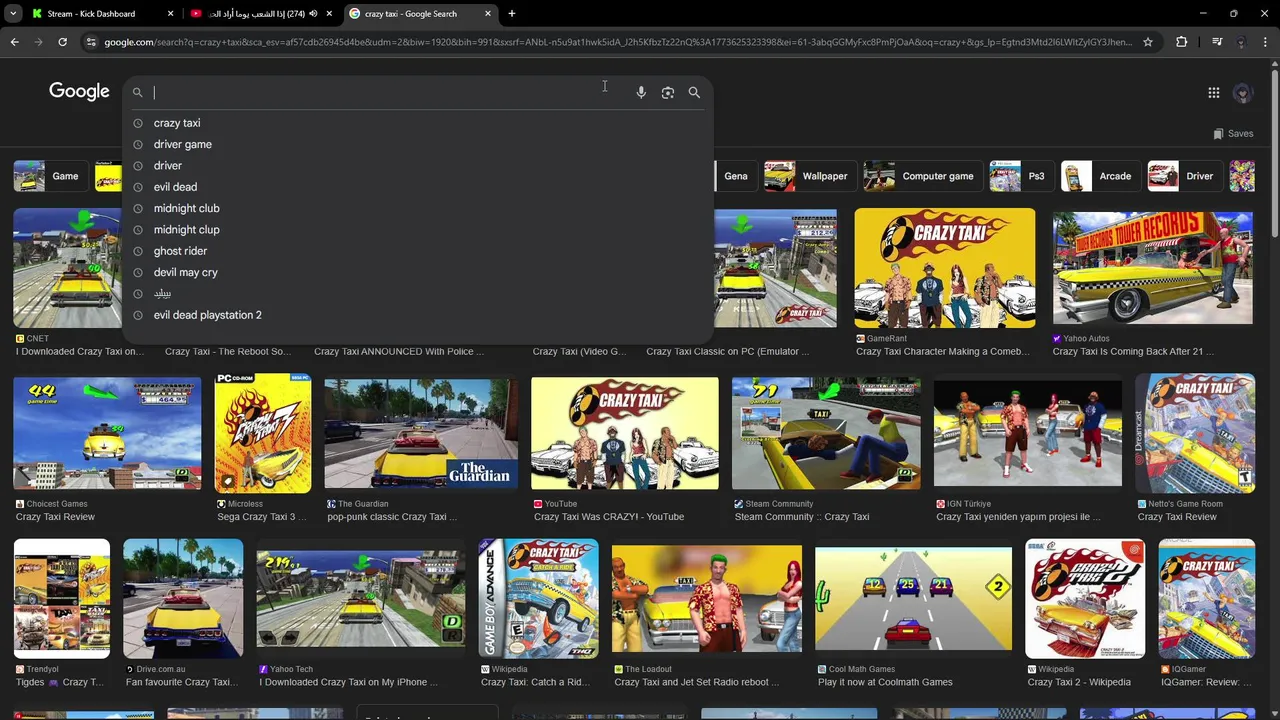The width and height of the screenshot is (1280, 720).
Task: Filter images by the Game chip
Action: pos(49,176)
